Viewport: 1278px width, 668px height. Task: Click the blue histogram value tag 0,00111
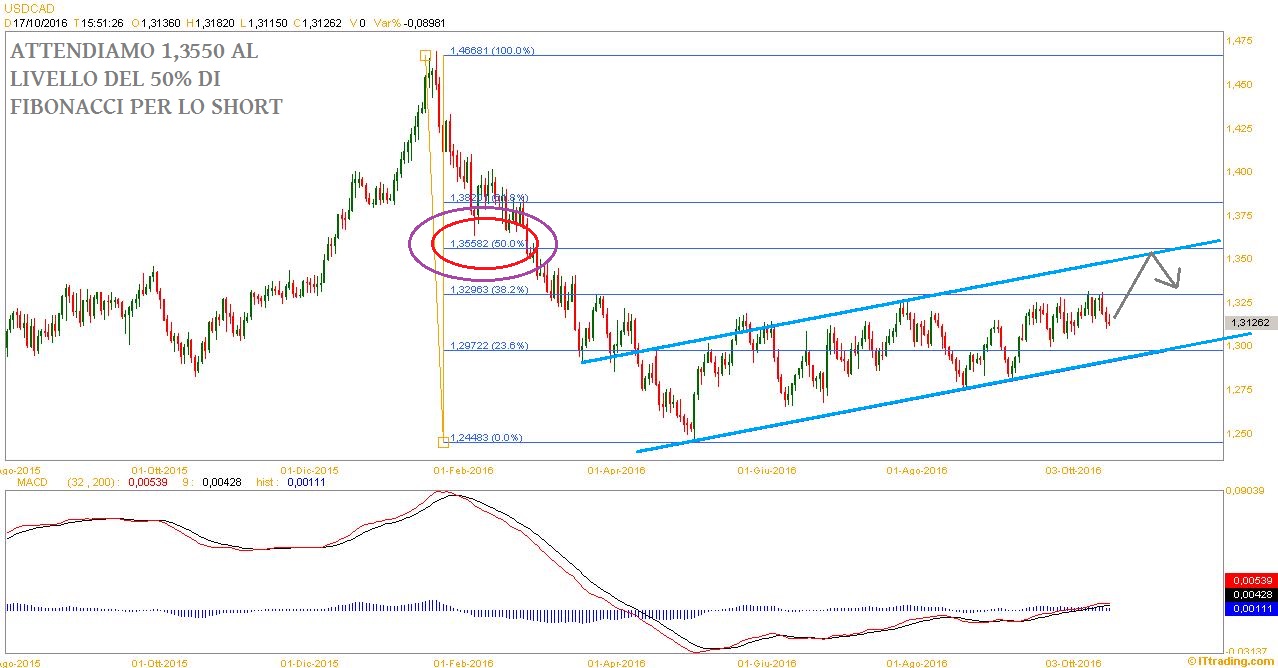click(1249, 607)
